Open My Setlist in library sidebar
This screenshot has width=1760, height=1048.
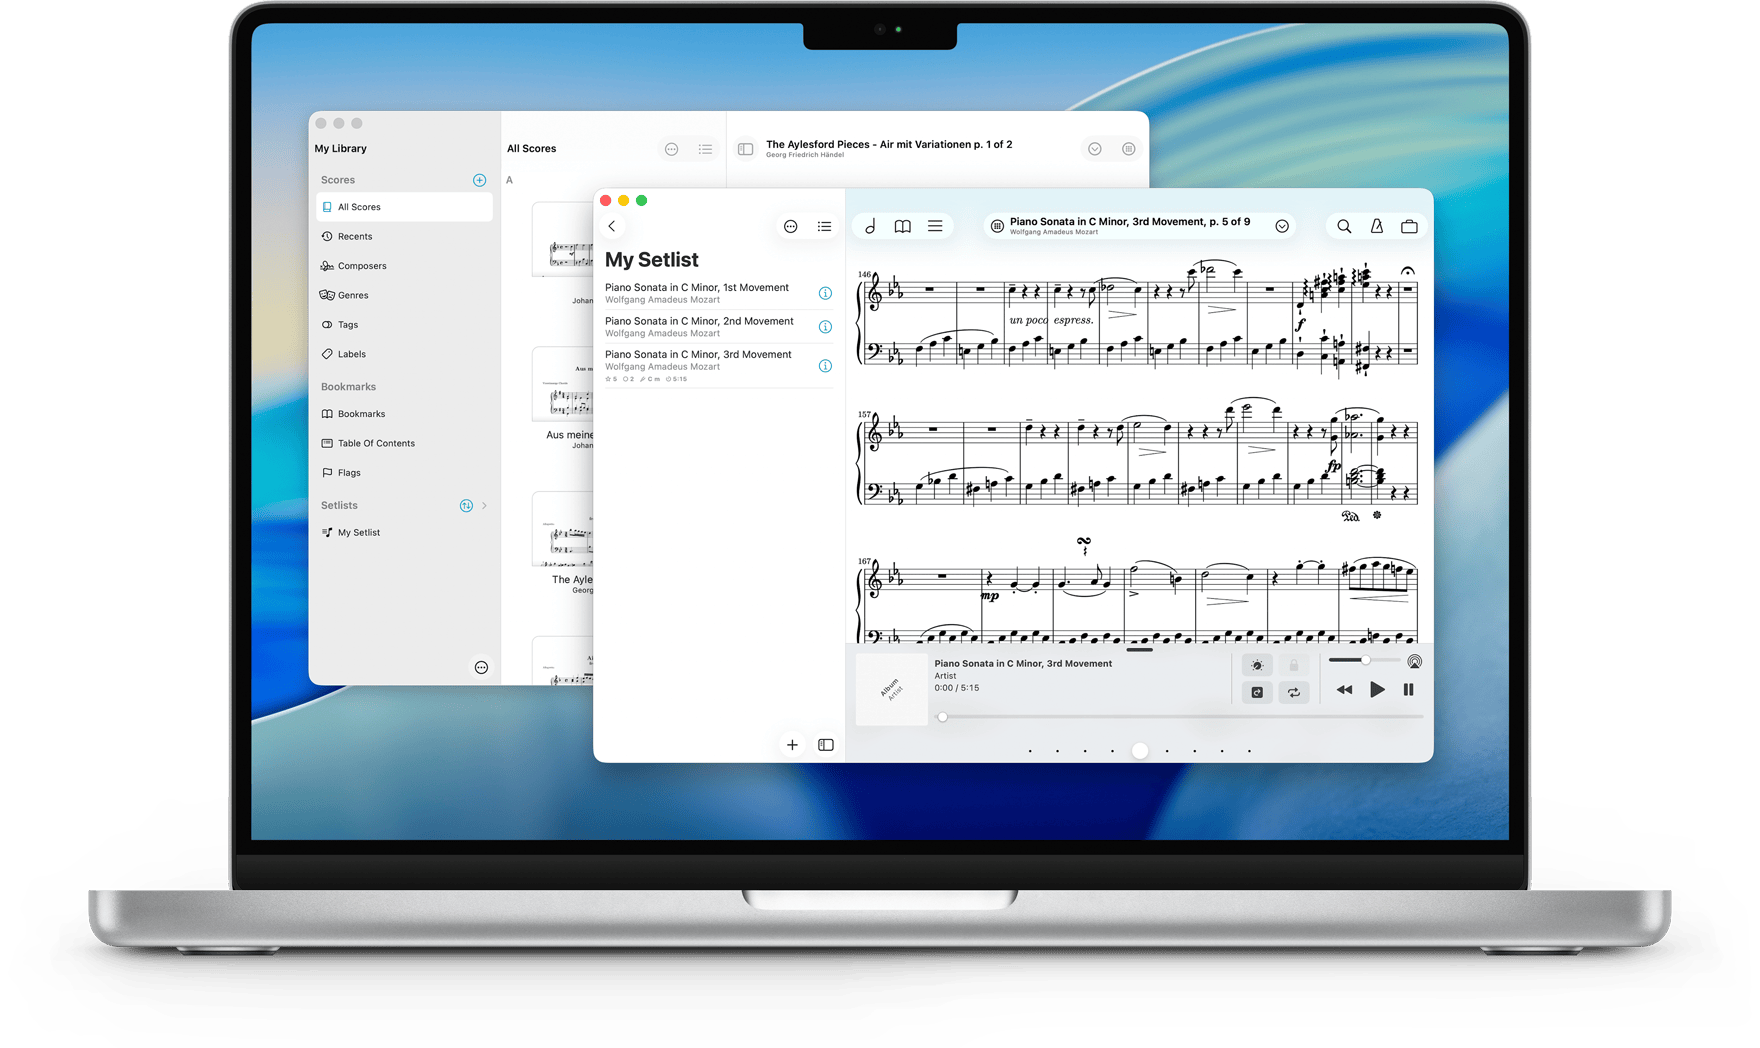tap(404, 533)
